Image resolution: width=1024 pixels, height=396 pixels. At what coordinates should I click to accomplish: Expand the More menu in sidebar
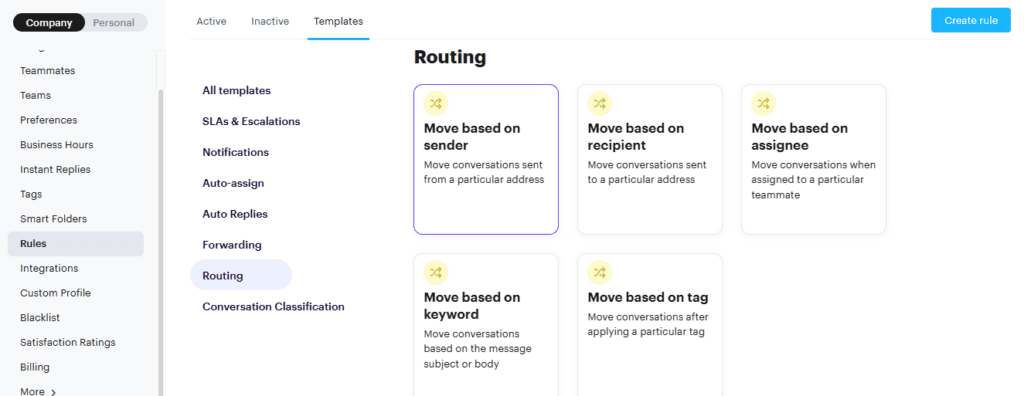[38, 391]
